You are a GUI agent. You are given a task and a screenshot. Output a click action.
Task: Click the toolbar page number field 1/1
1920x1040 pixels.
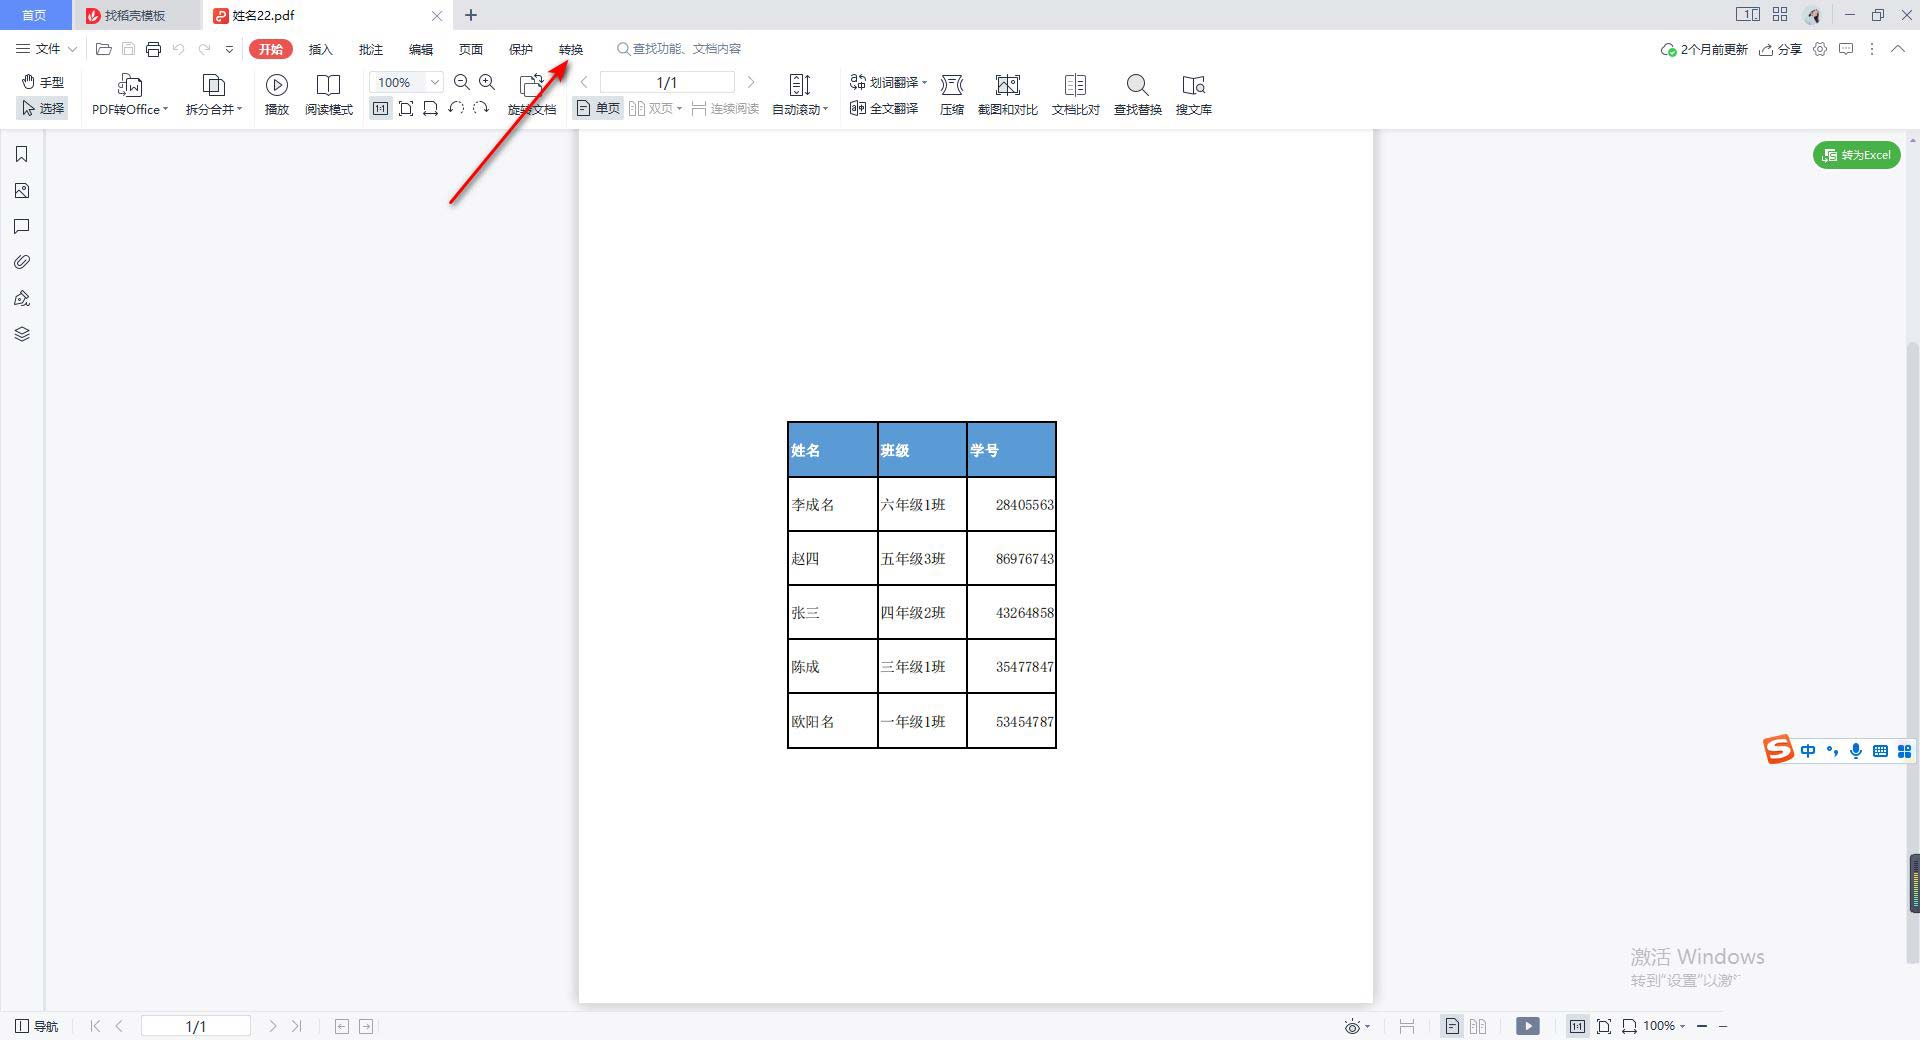[667, 82]
